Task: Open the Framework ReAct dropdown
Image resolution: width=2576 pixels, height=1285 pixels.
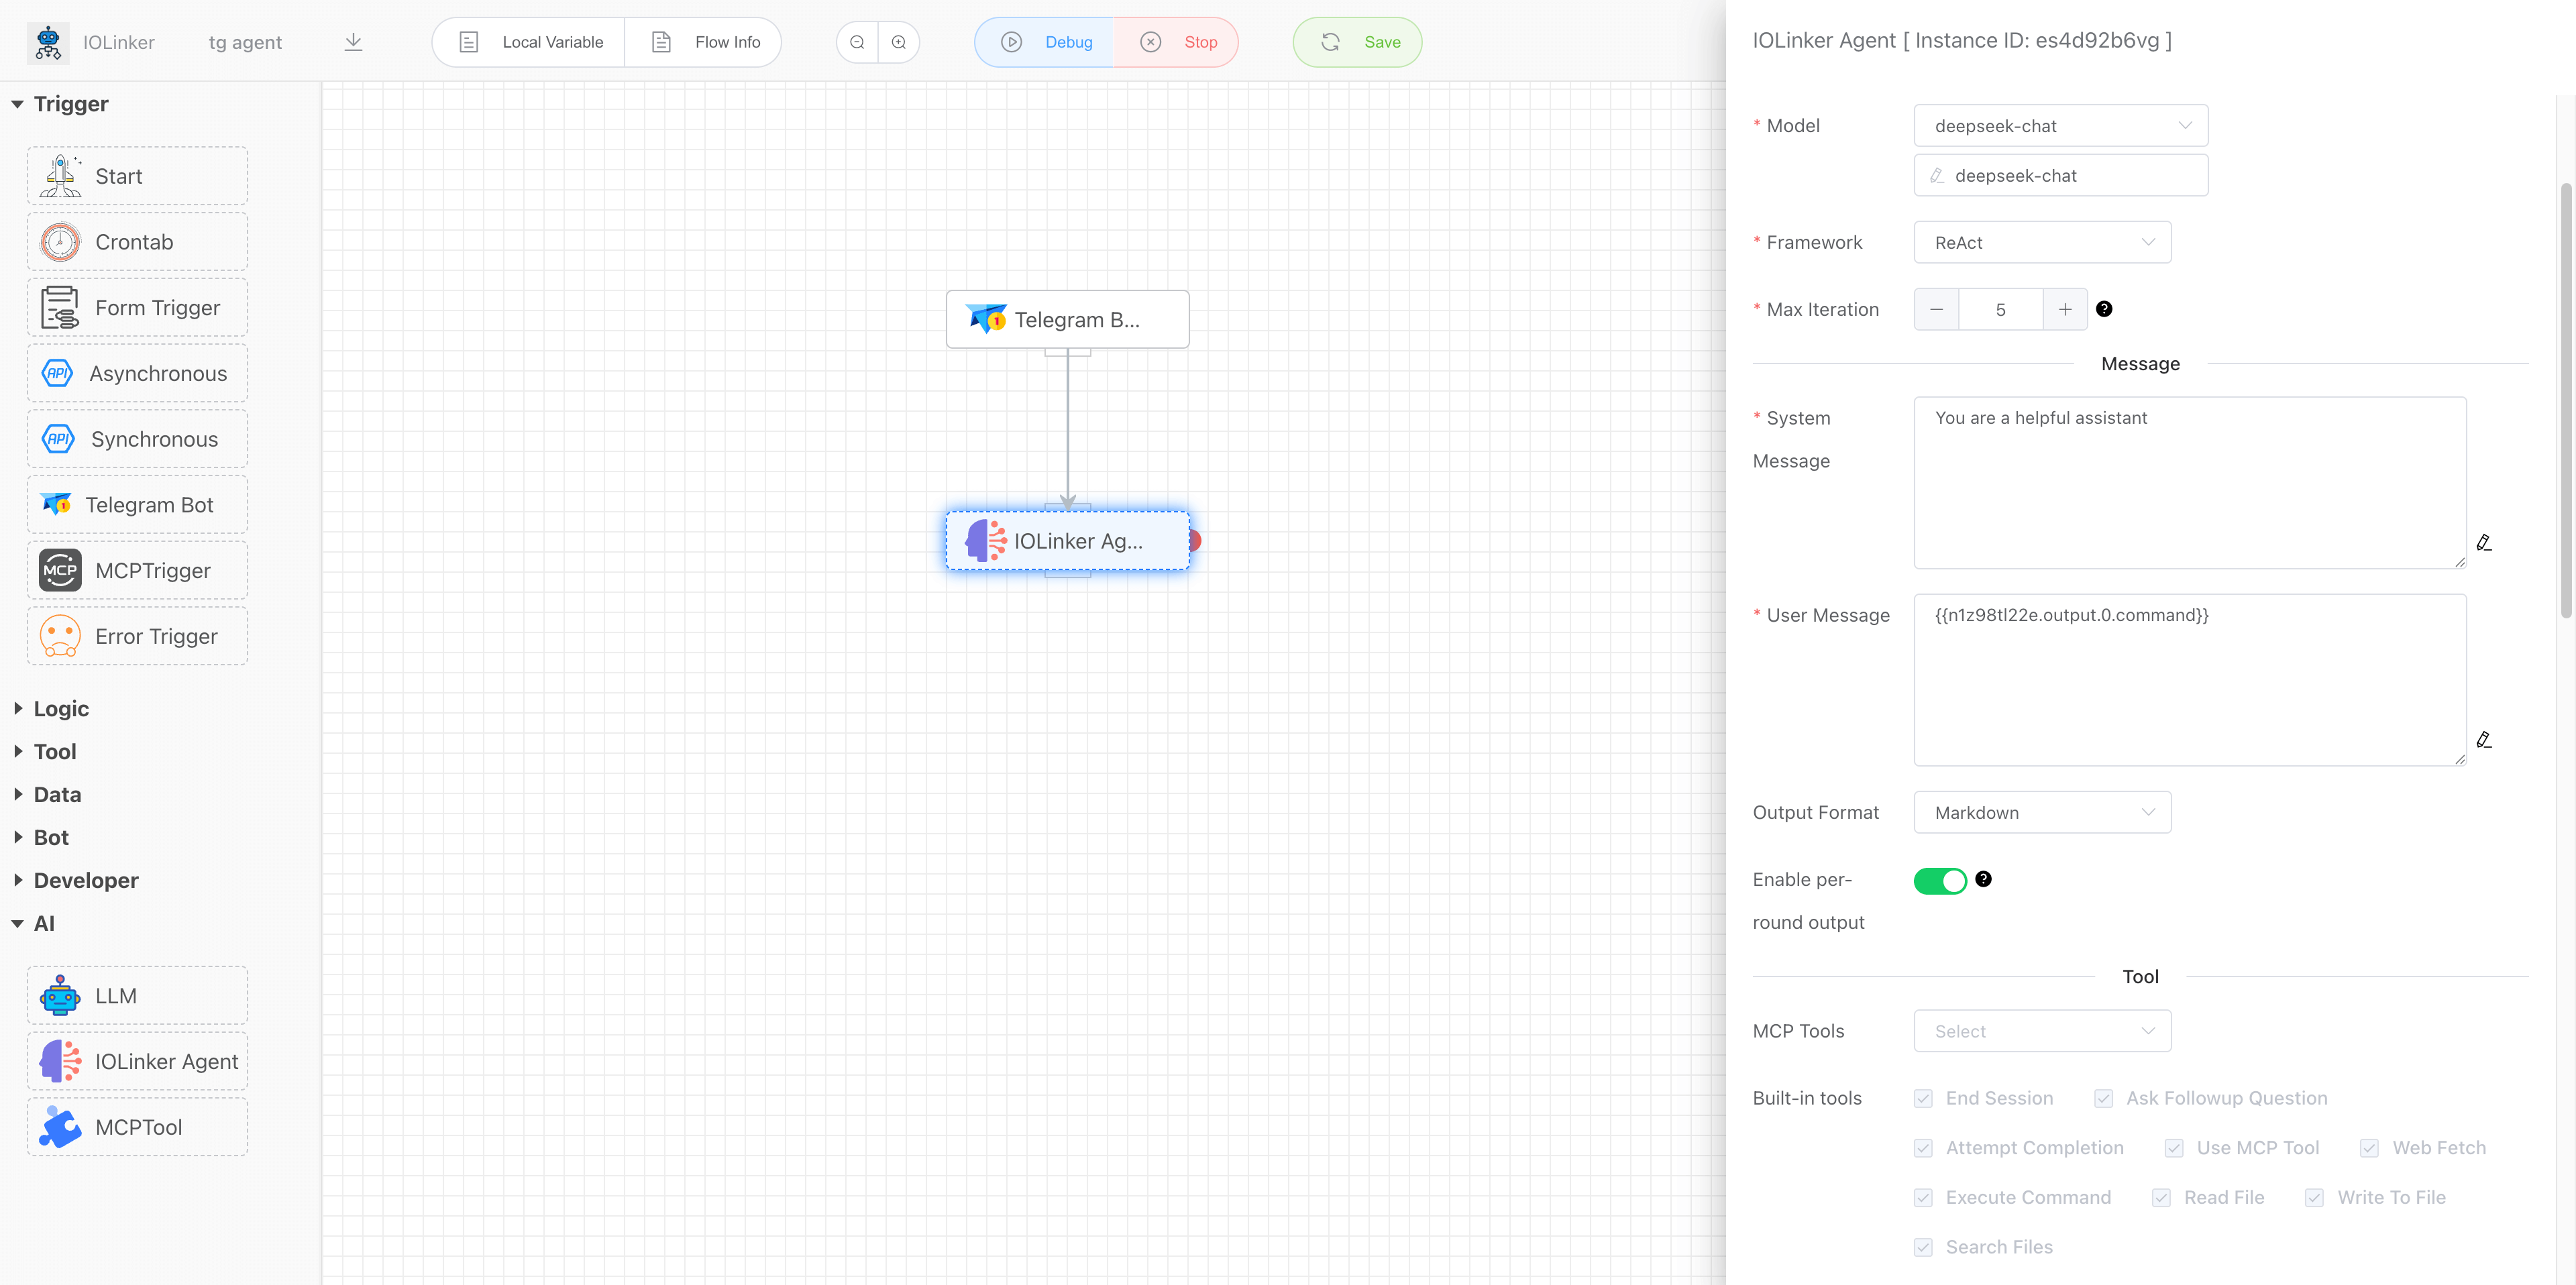Action: click(2042, 243)
